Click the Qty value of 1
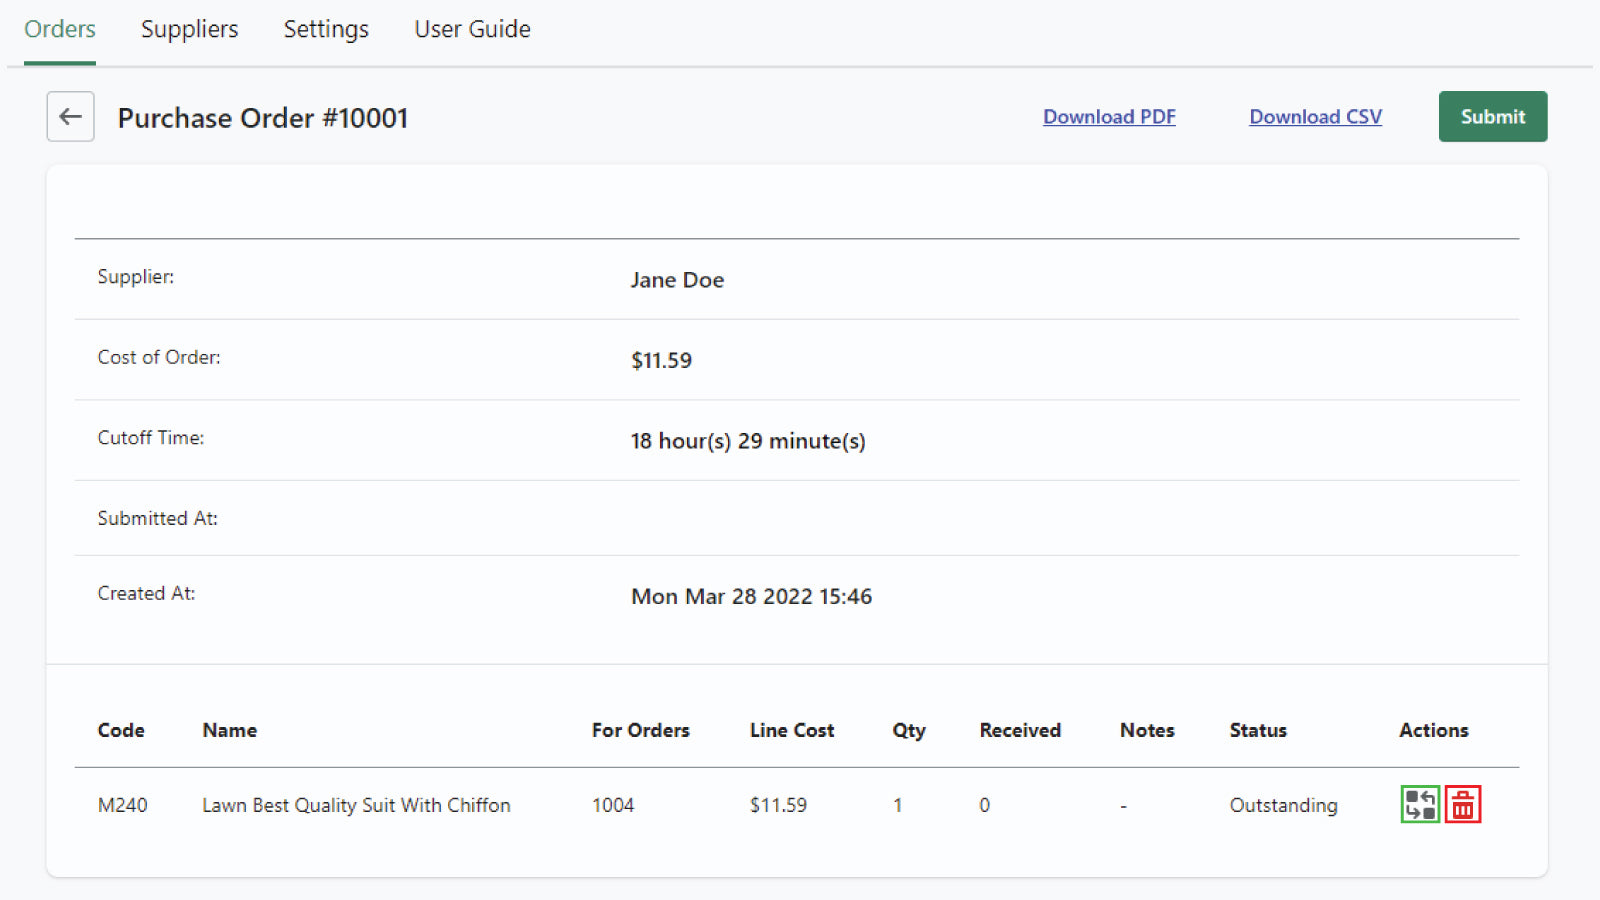This screenshot has height=900, width=1600. click(x=897, y=805)
